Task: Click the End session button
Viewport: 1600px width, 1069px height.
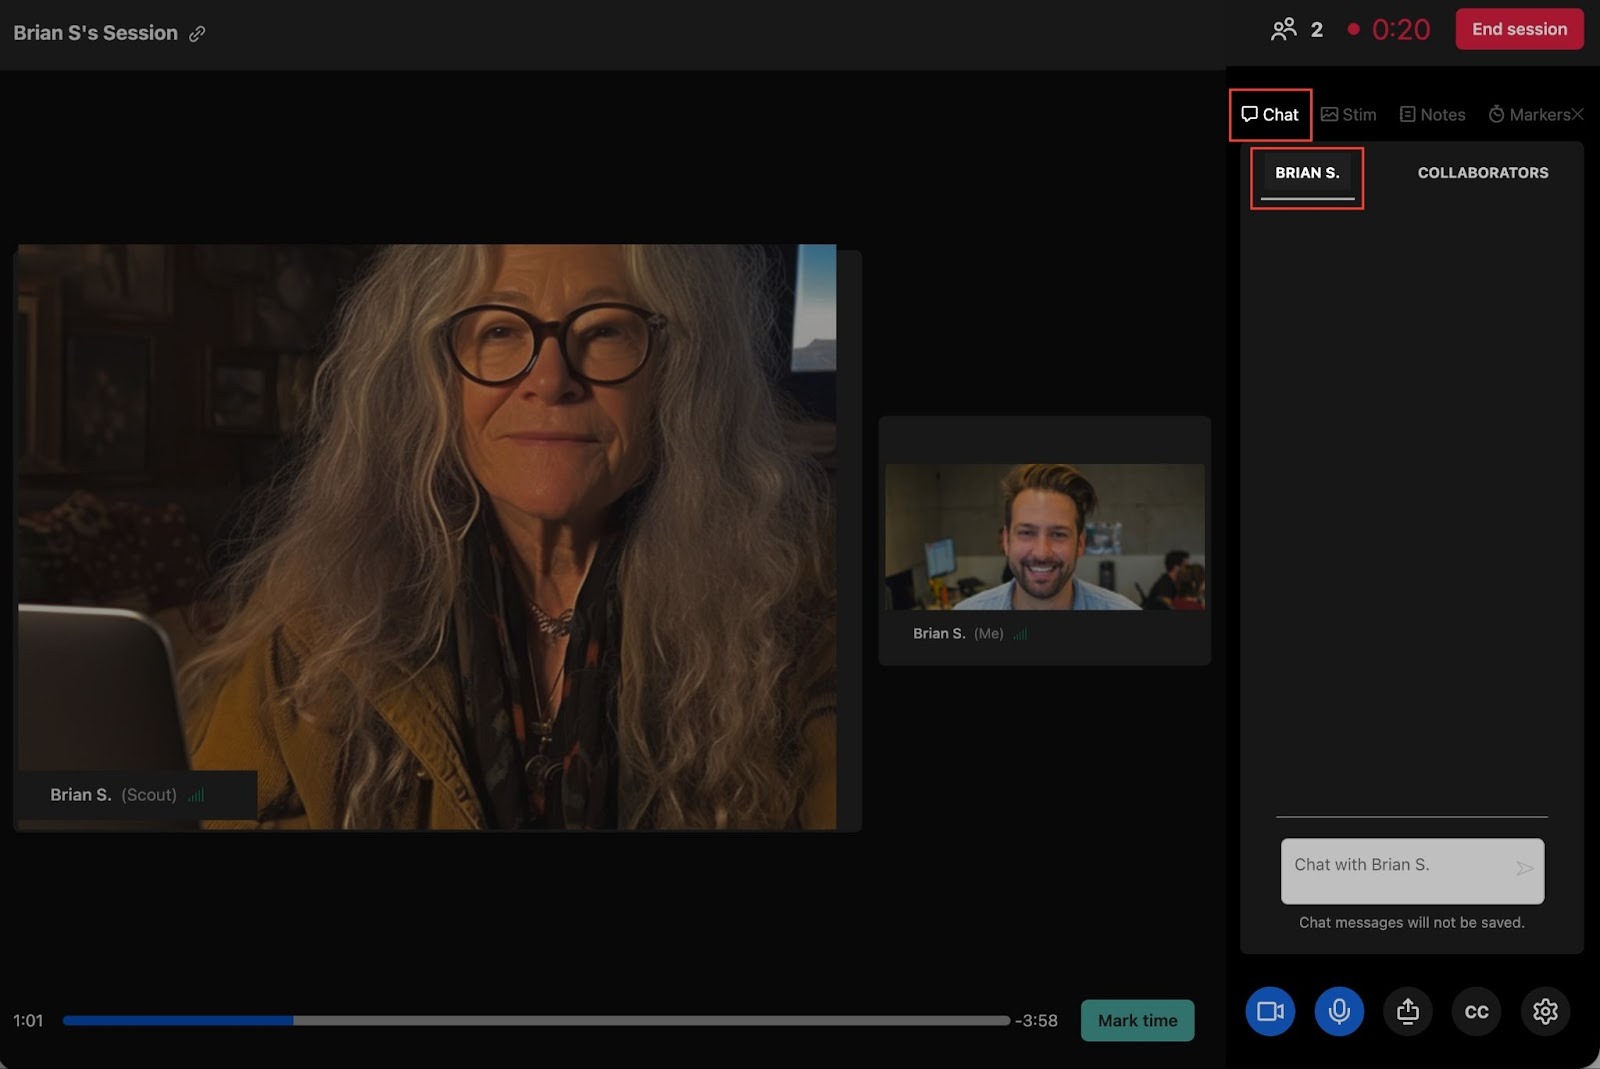Action: (1518, 29)
